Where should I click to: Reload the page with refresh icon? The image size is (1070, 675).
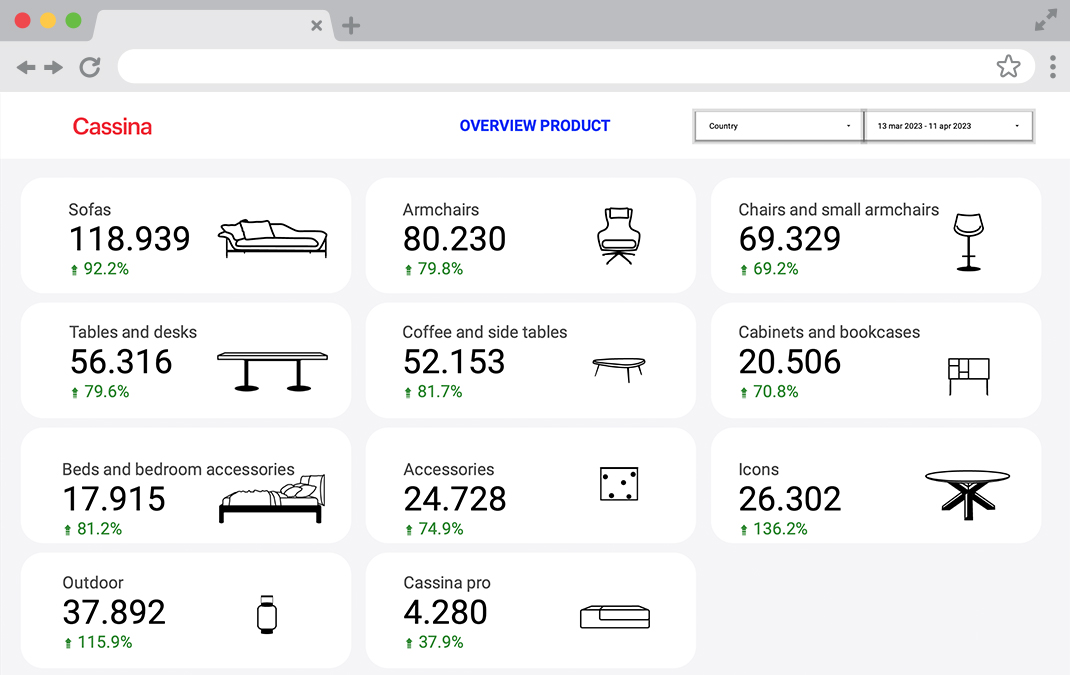(89, 67)
